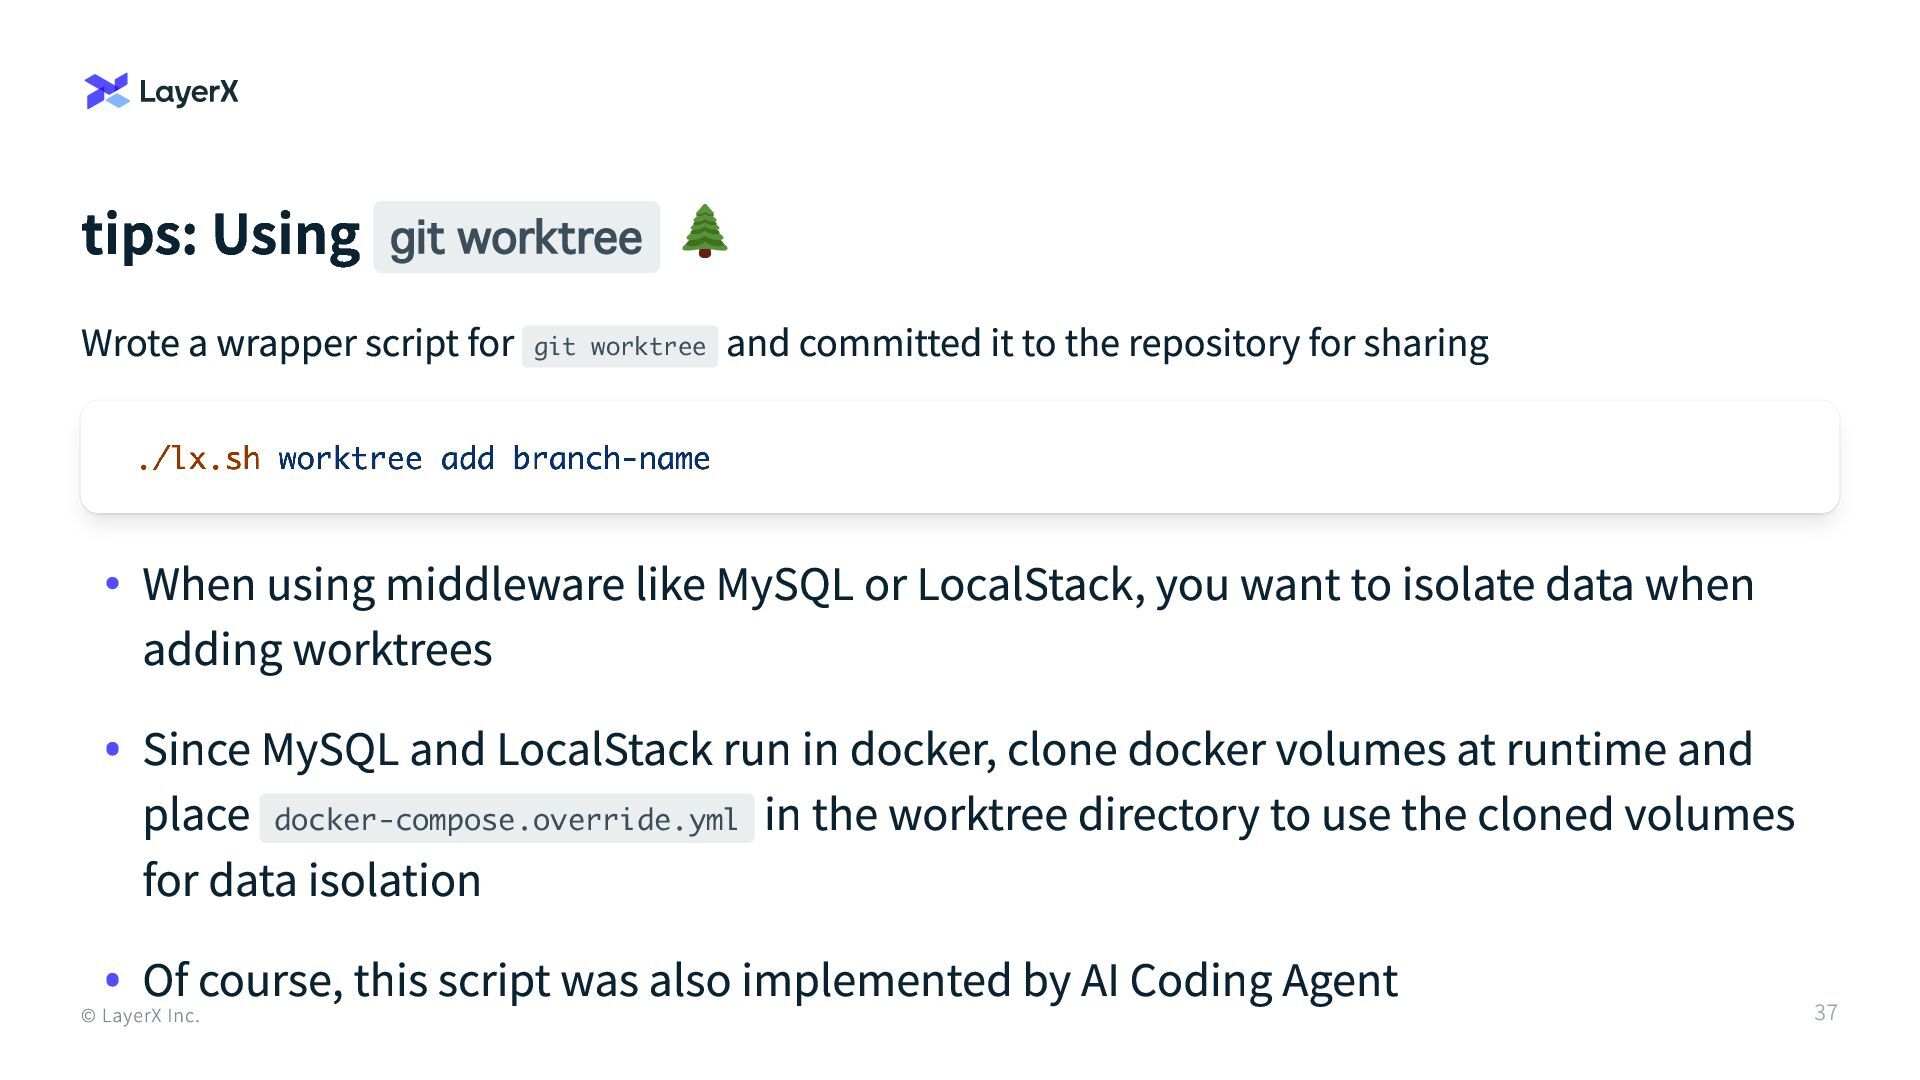Click the inline 'git worktree' code snippet

619,346
